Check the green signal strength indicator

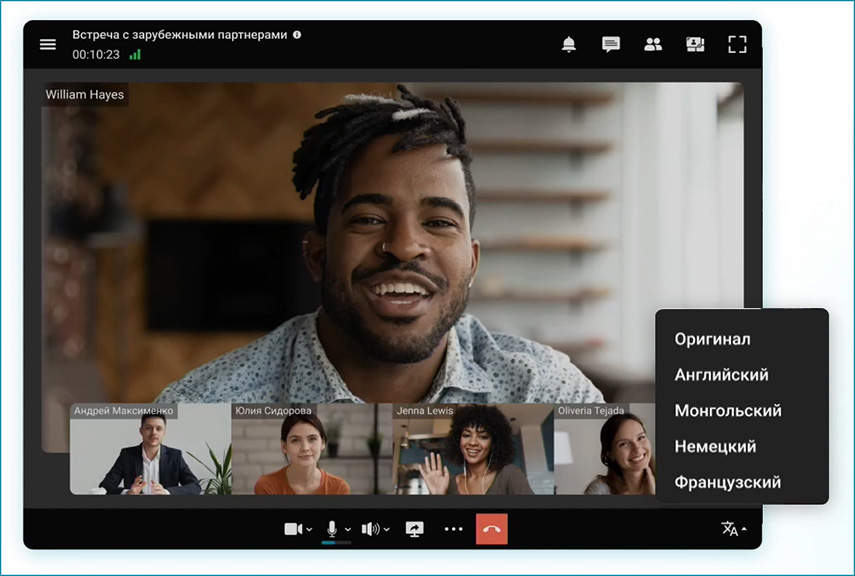tap(135, 54)
